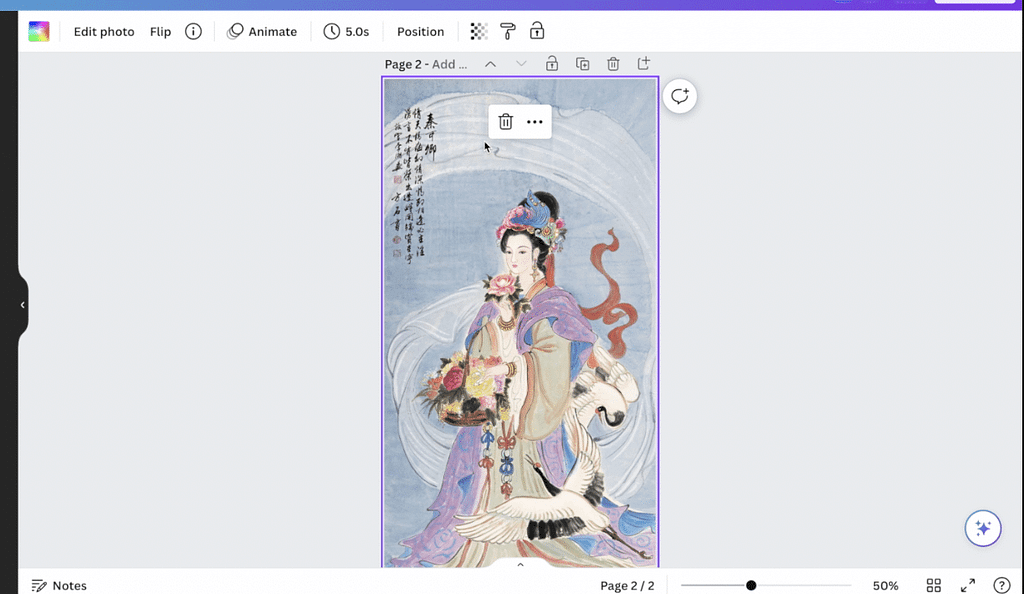Enter fullscreen present mode
The width and height of the screenshot is (1024, 594).
point(968,586)
